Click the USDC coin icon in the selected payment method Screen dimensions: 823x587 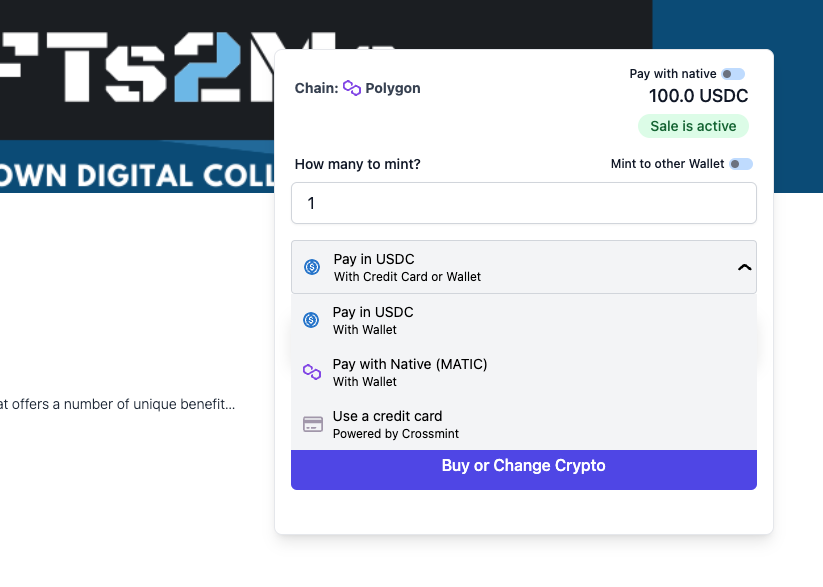coord(312,267)
